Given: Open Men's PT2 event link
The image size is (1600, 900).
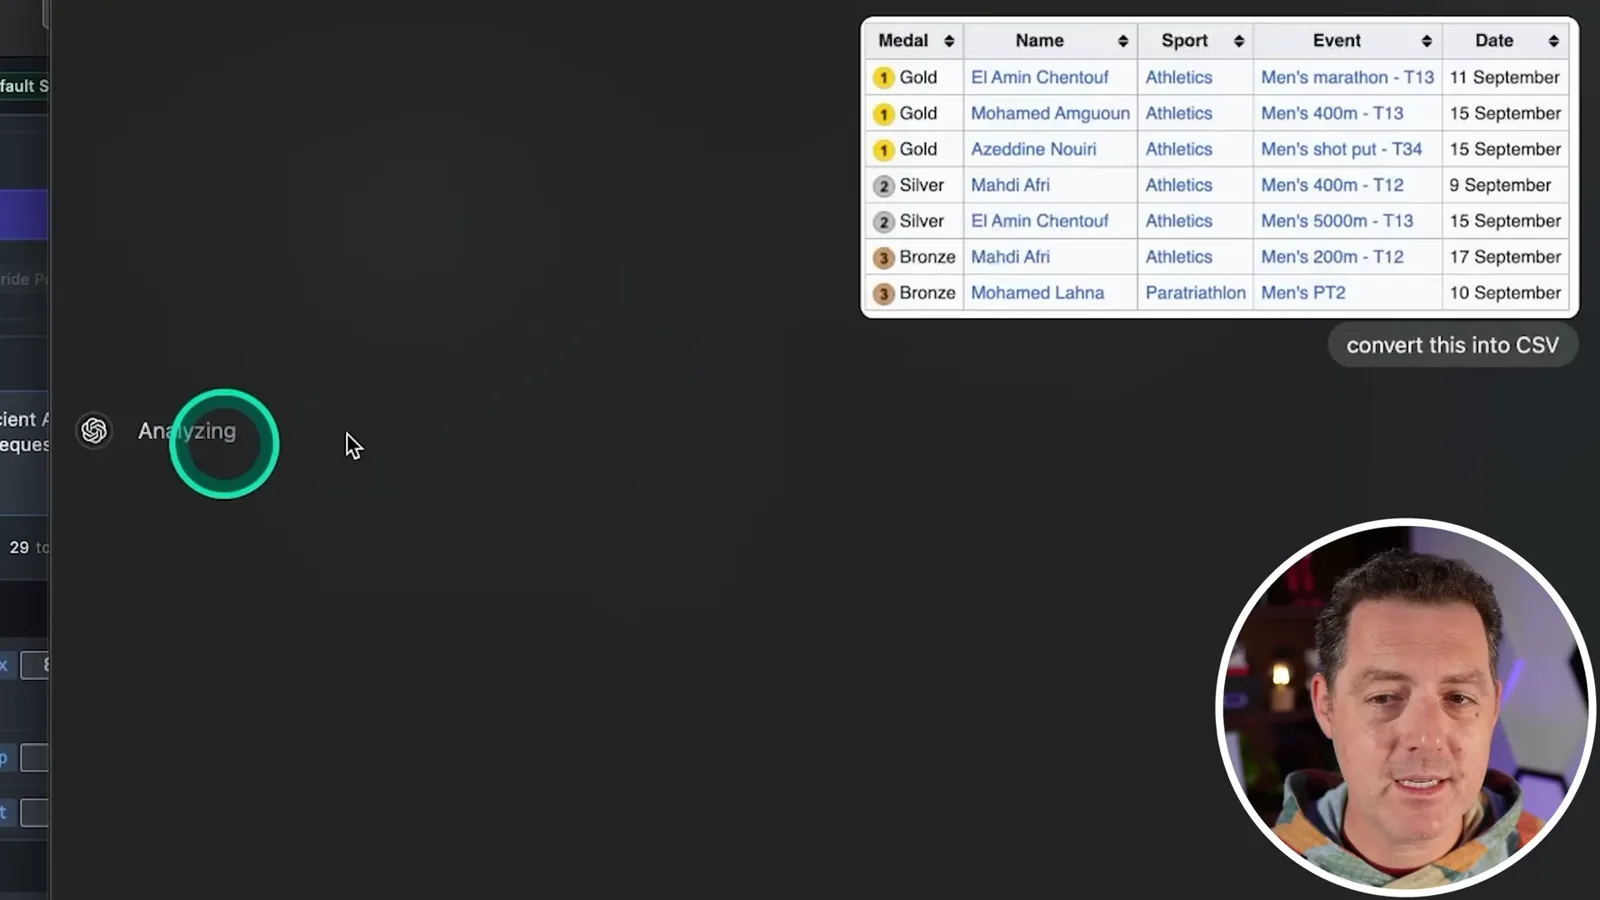Looking at the screenshot, I should tap(1303, 293).
